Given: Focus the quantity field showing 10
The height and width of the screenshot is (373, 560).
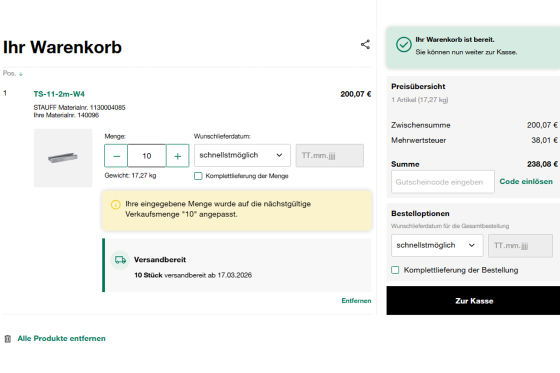Looking at the screenshot, I should point(147,156).
